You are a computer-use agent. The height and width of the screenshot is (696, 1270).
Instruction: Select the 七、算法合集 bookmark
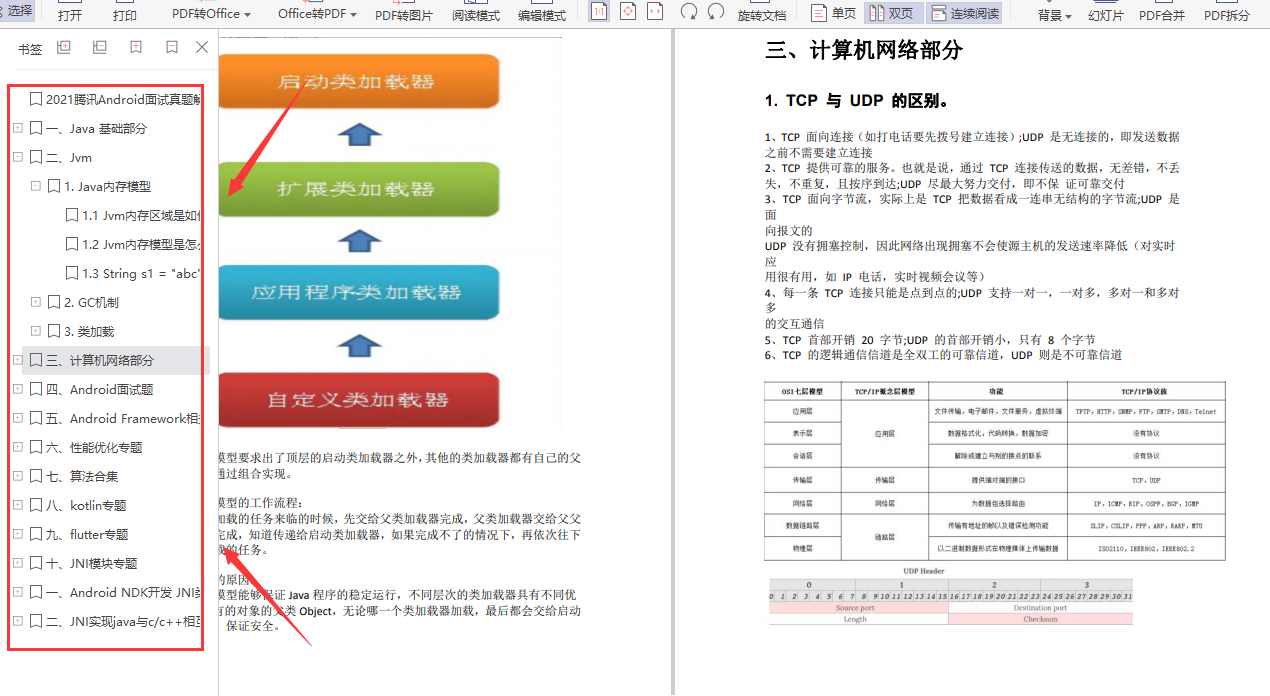(x=74, y=476)
